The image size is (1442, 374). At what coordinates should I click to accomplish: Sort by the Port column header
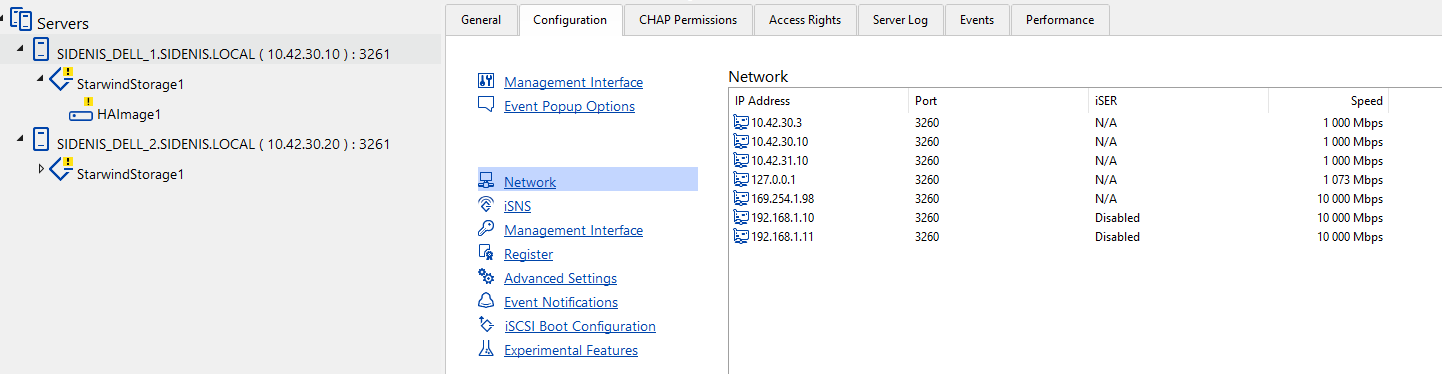click(999, 100)
